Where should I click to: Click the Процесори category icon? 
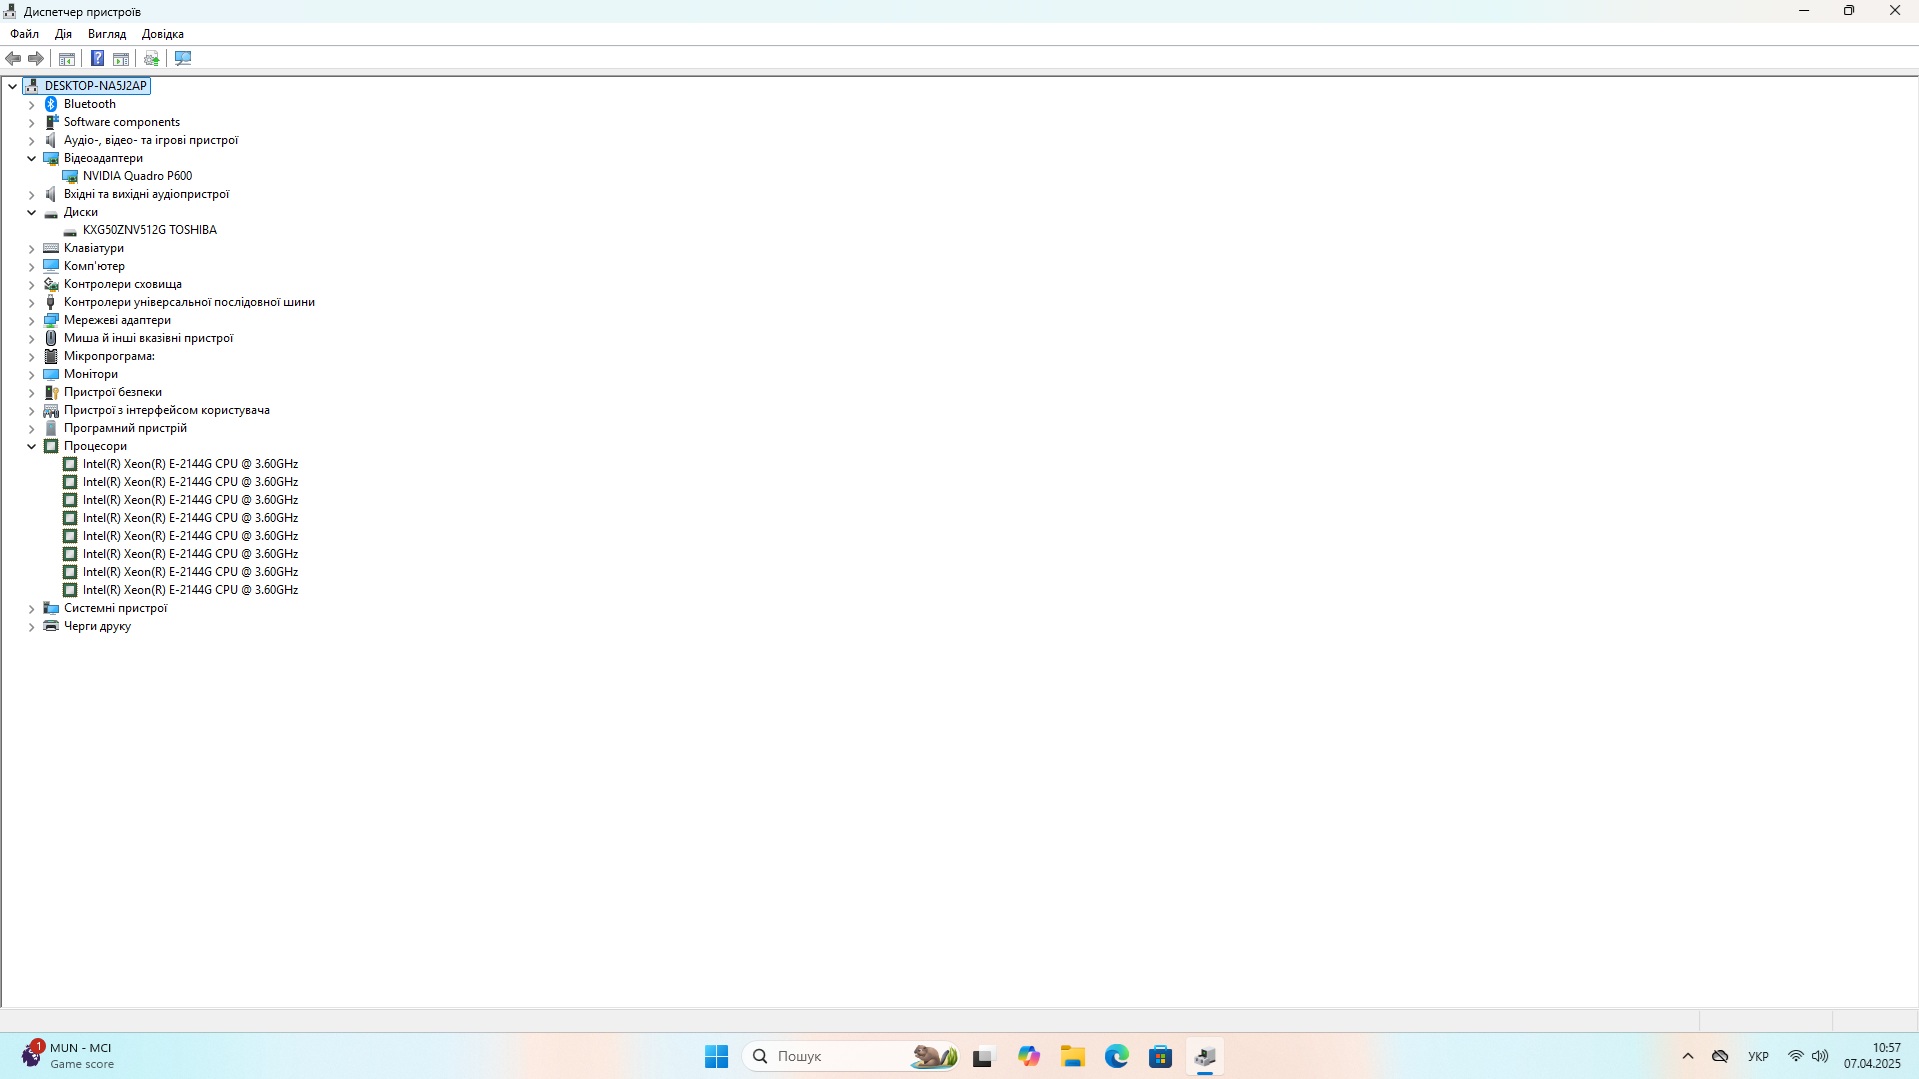tap(51, 446)
